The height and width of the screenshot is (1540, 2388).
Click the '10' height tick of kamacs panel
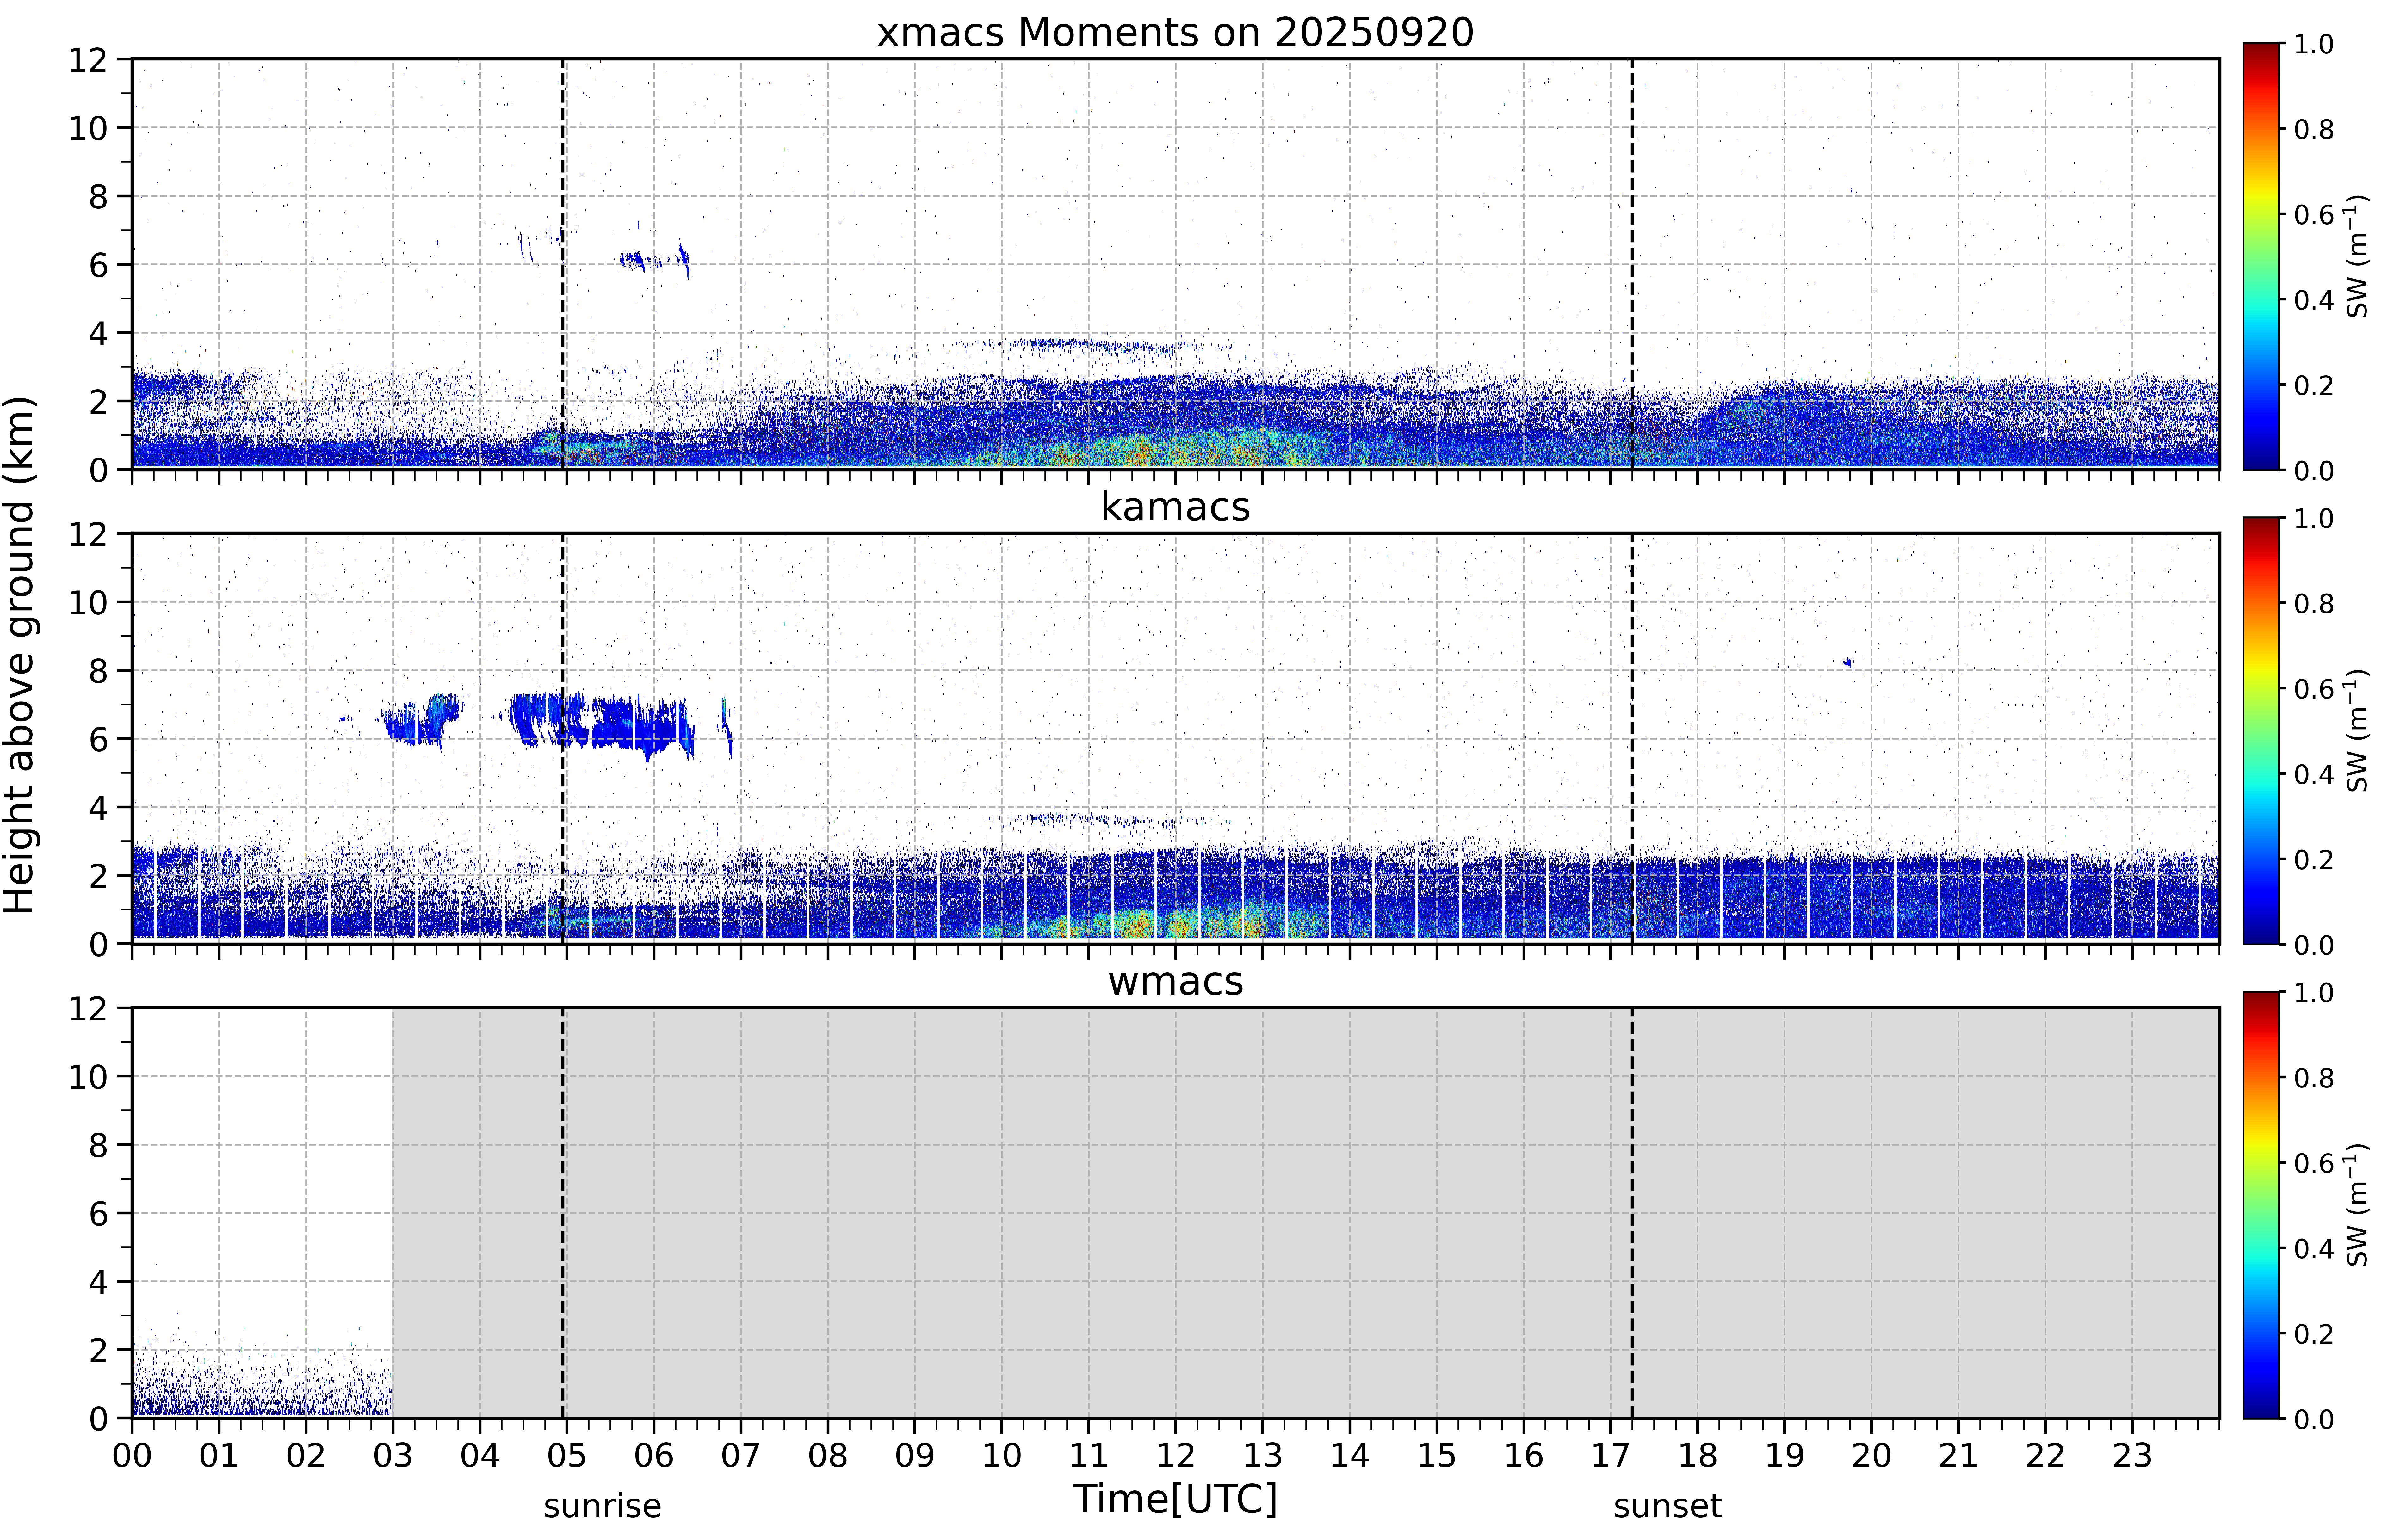click(88, 603)
